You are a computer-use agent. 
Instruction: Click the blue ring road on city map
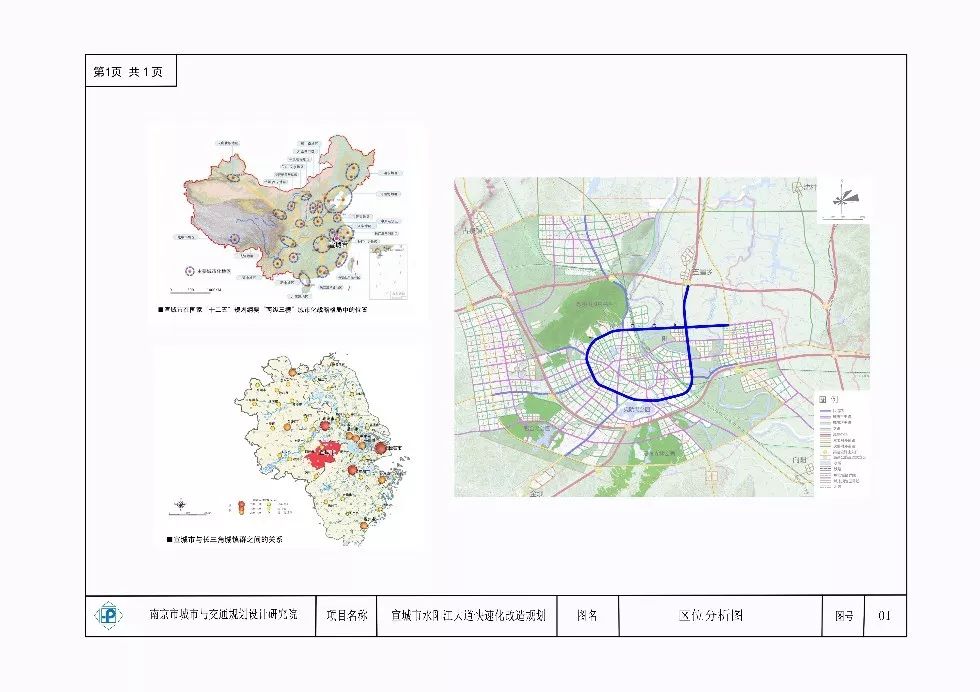641,364
